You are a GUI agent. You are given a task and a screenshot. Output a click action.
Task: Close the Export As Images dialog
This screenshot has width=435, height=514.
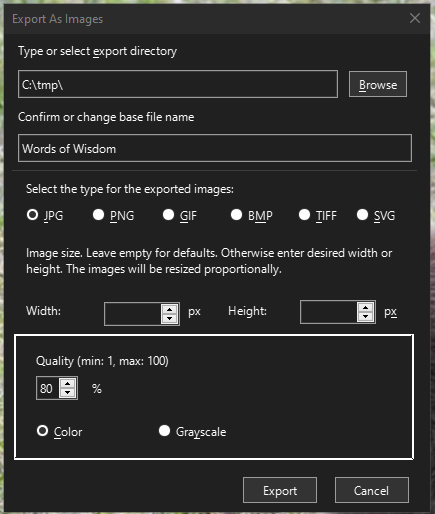pos(415,18)
